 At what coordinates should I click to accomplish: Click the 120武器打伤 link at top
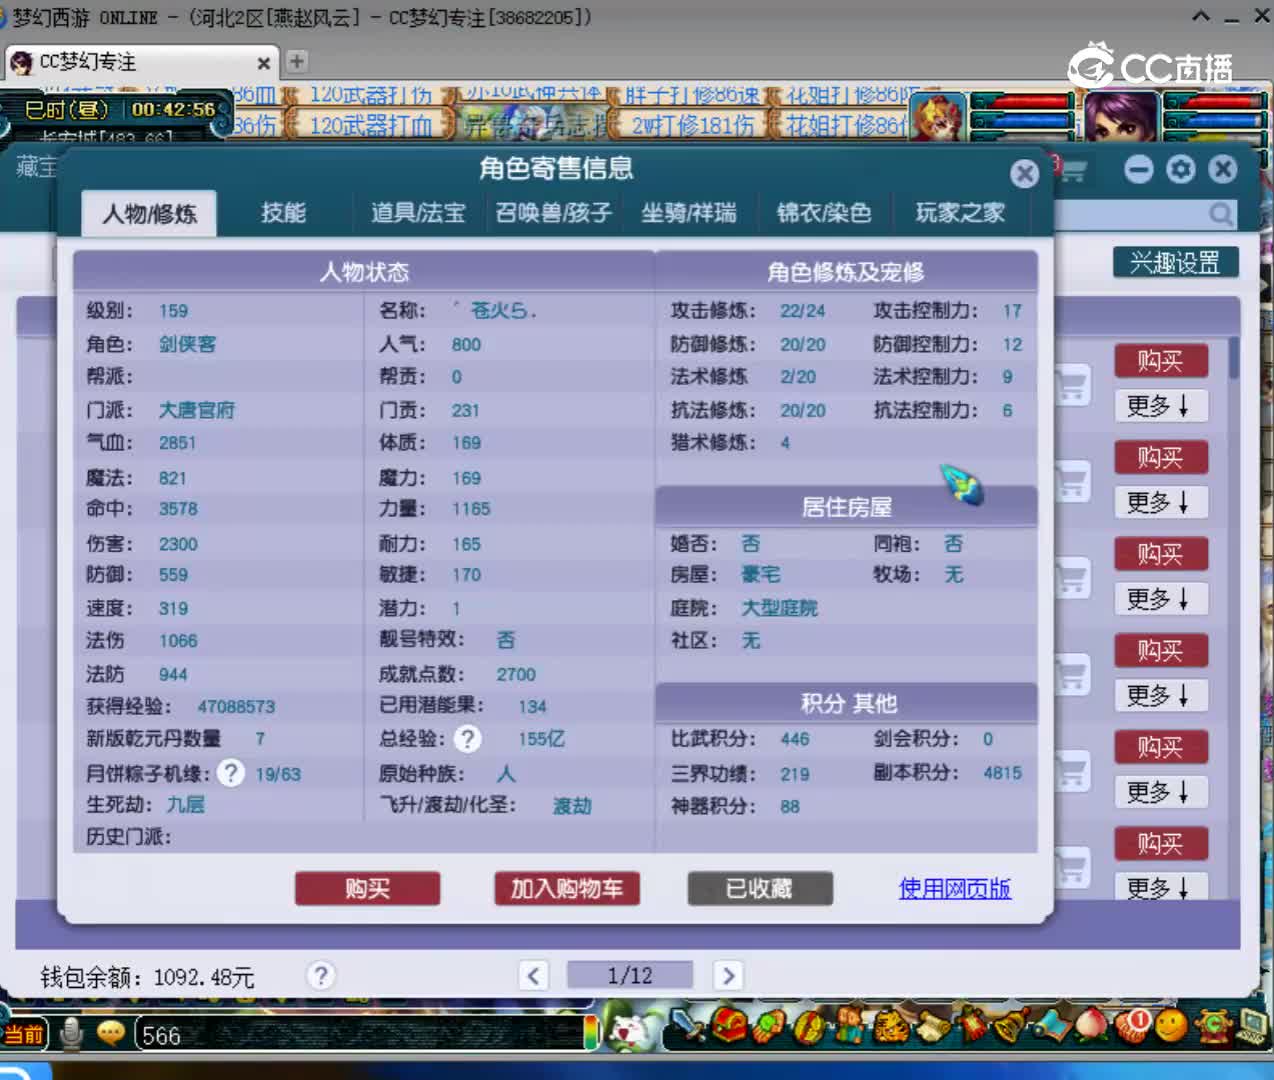370,95
